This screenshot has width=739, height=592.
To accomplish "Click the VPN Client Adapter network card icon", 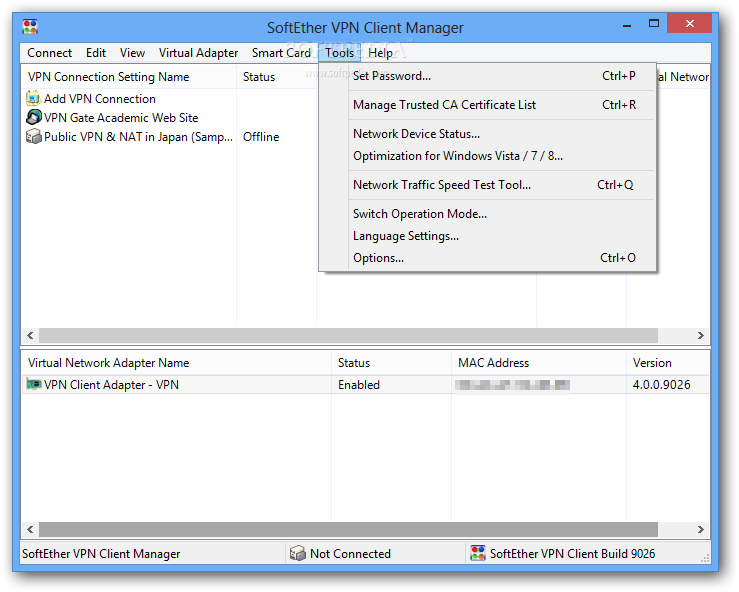I will [33, 384].
